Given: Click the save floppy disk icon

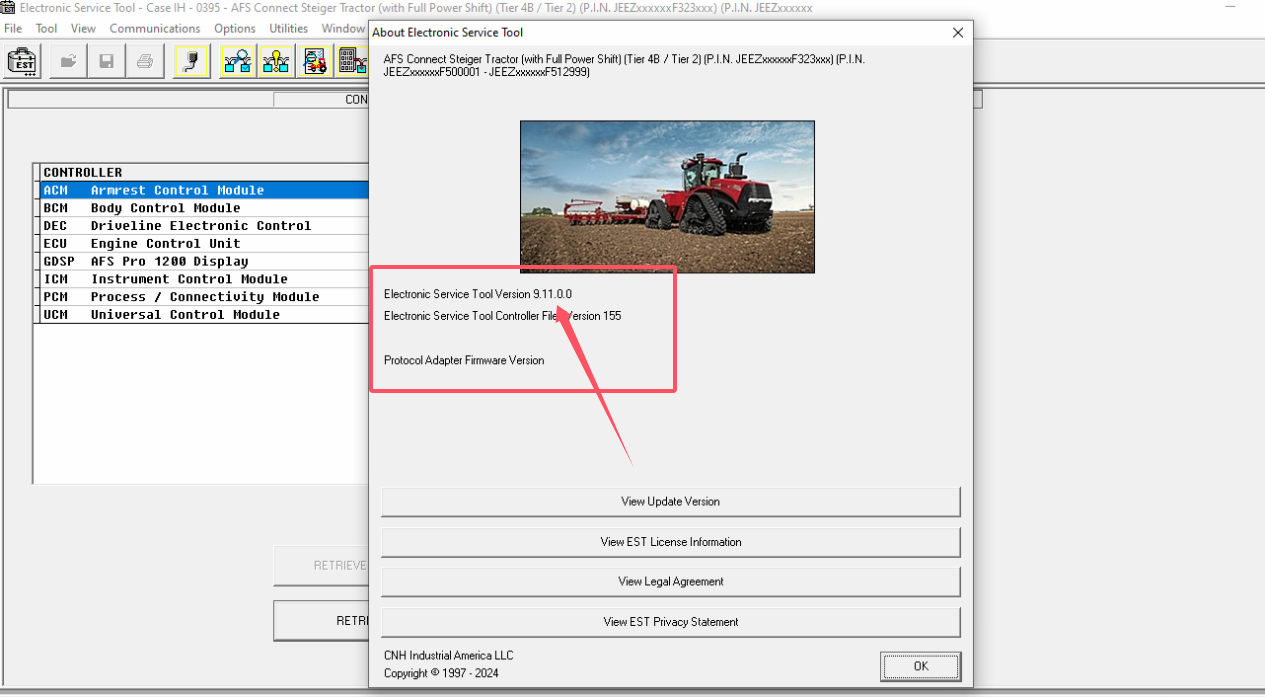Looking at the screenshot, I should click(107, 61).
